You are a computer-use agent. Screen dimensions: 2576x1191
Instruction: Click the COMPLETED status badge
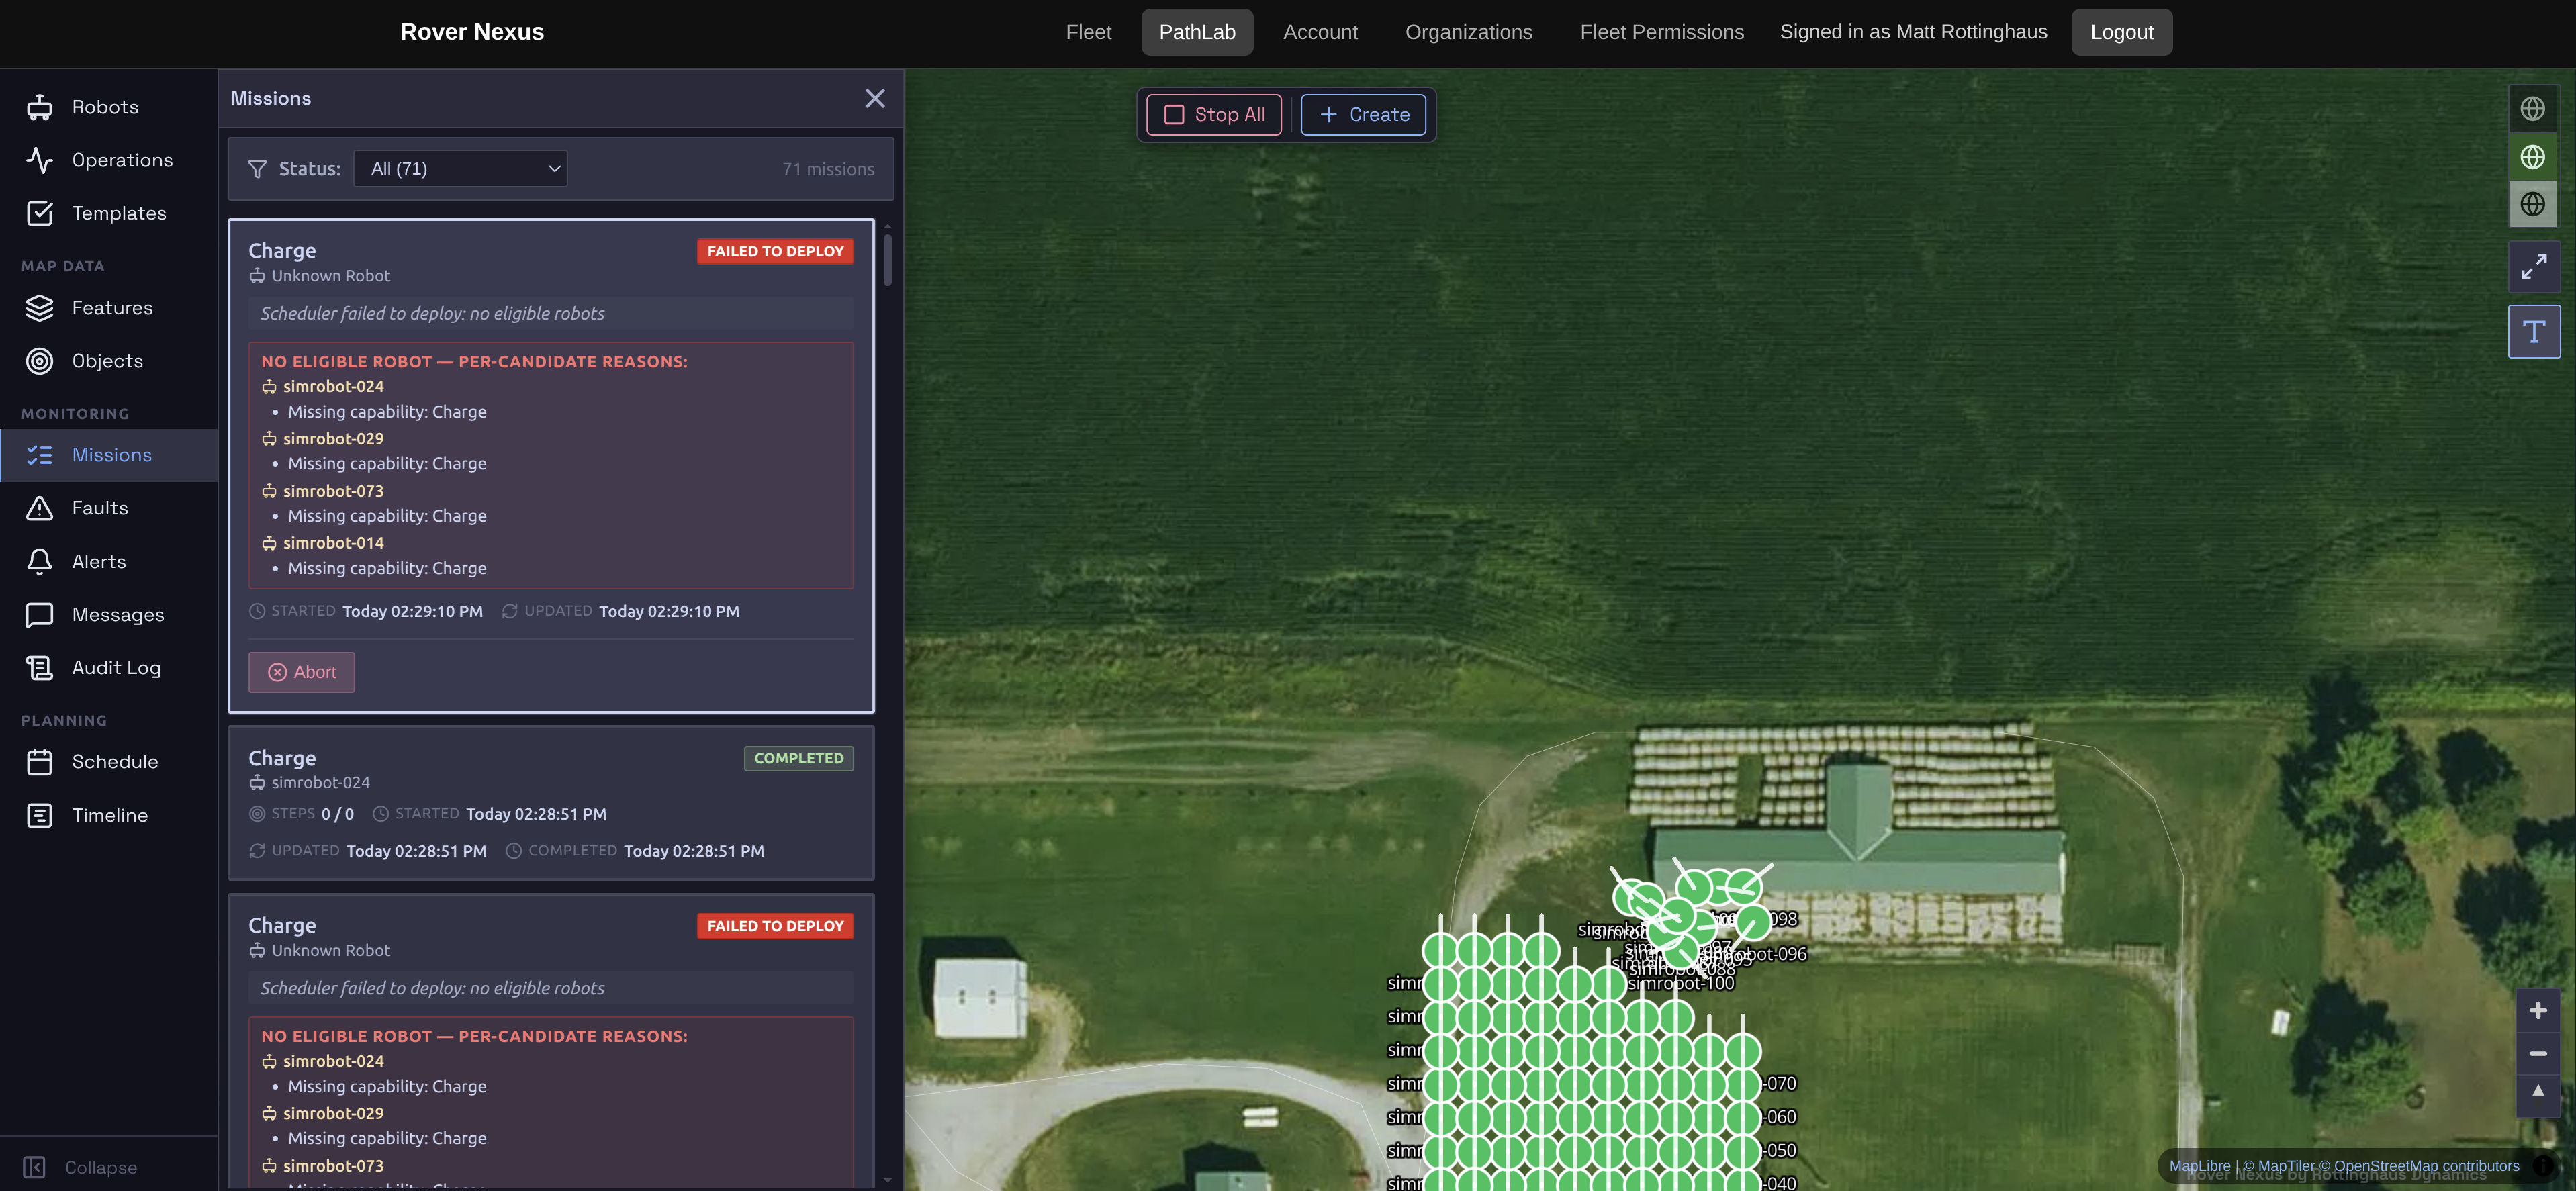[798, 758]
